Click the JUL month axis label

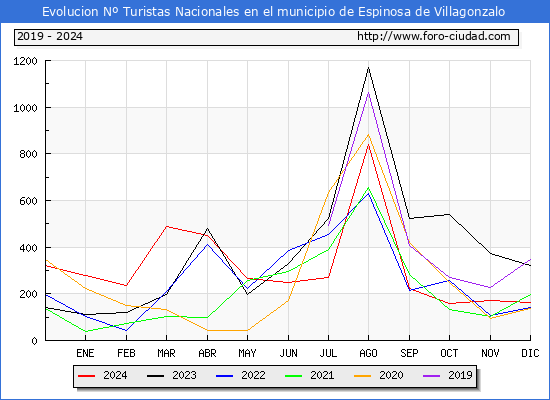click(328, 353)
